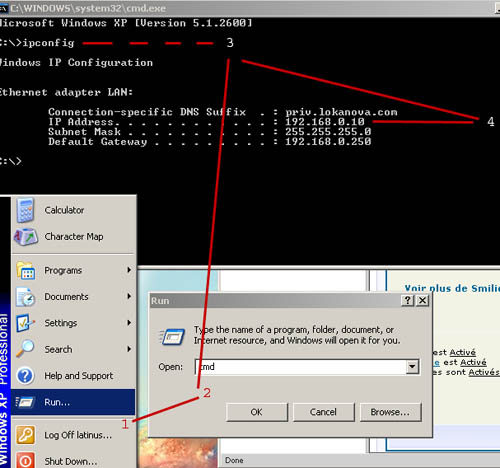Click the Run dialog help question-mark button
This screenshot has height=468, width=500.
408,301
